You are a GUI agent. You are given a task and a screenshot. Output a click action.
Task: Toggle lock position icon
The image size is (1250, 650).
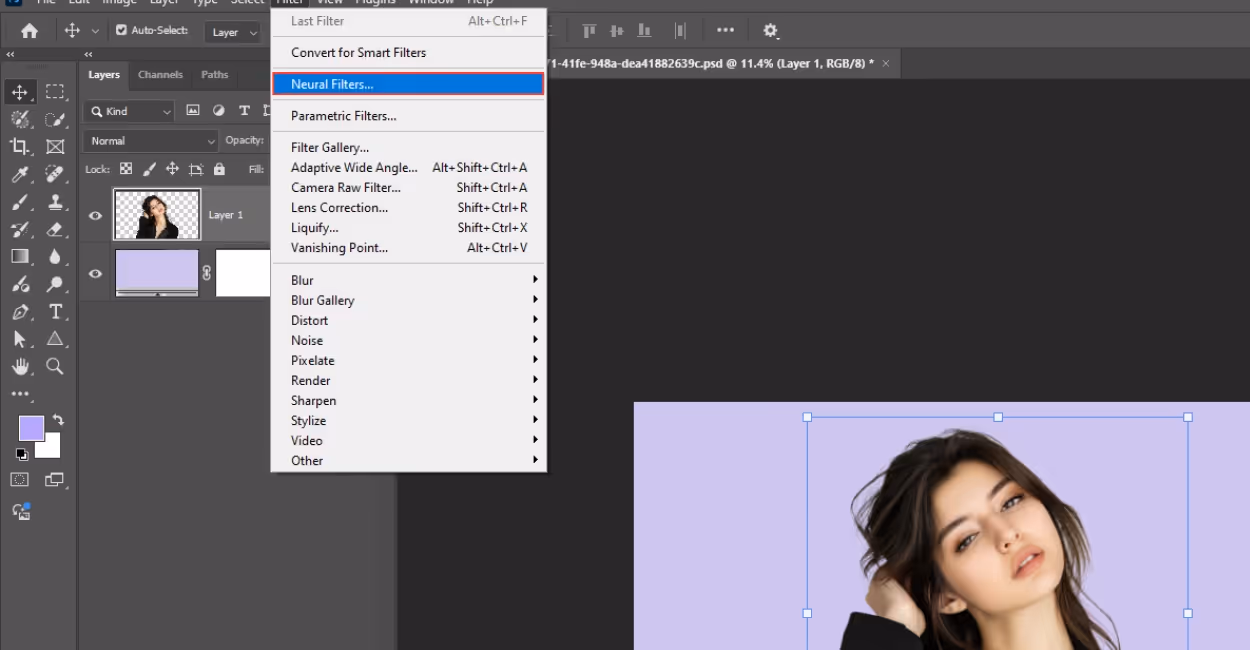[x=172, y=169]
